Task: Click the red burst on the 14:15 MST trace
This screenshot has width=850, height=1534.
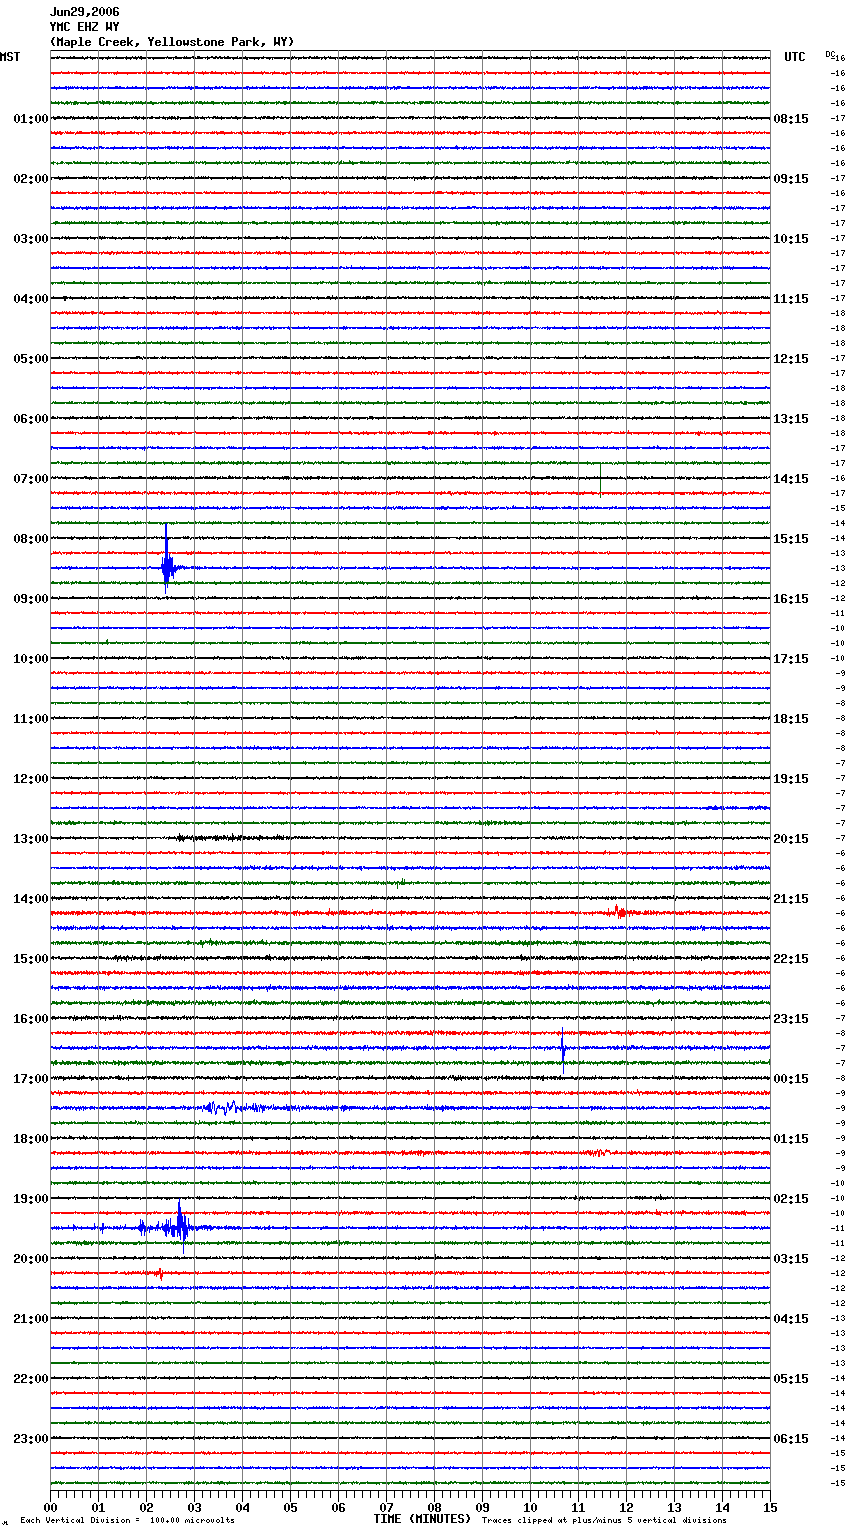Action: (x=619, y=912)
